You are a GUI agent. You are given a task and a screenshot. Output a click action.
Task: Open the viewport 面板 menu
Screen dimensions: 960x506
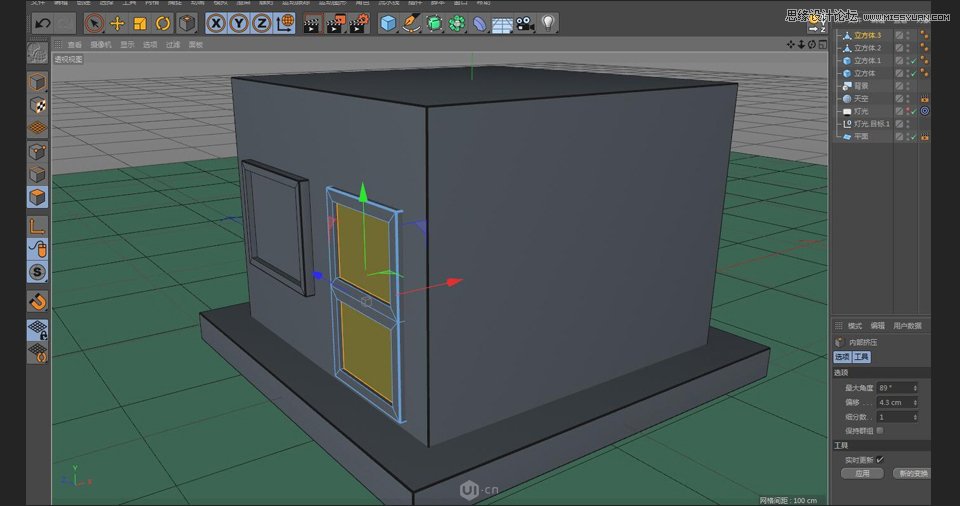click(196, 45)
